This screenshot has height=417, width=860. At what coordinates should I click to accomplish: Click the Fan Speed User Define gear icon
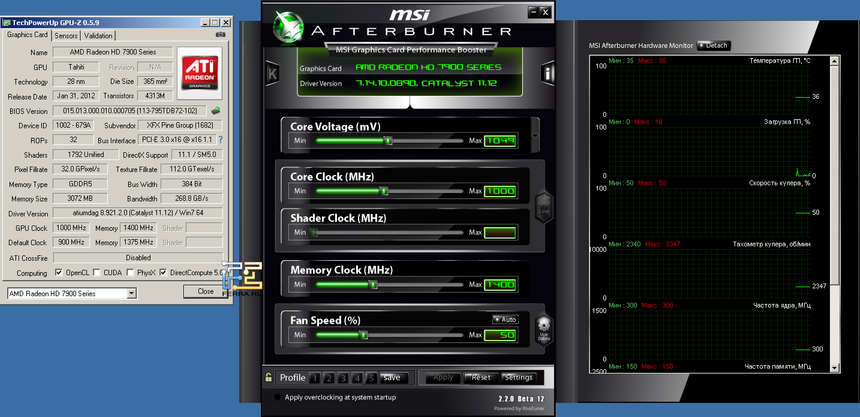(544, 330)
